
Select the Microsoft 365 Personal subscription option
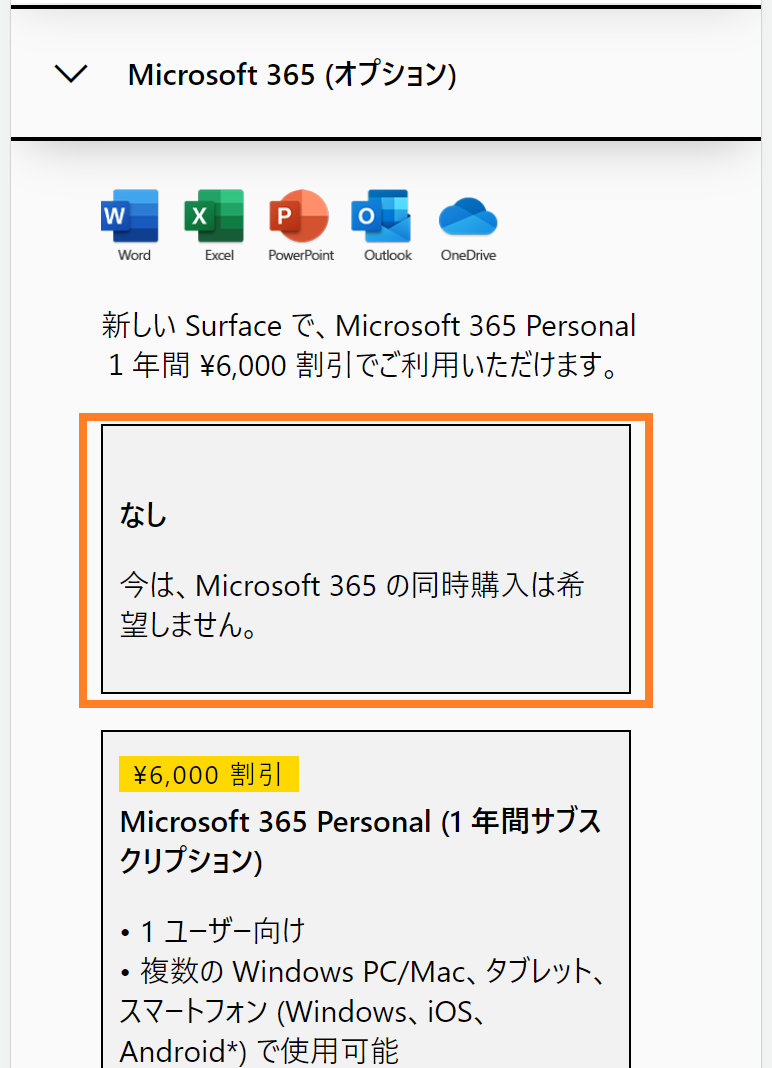coord(365,900)
